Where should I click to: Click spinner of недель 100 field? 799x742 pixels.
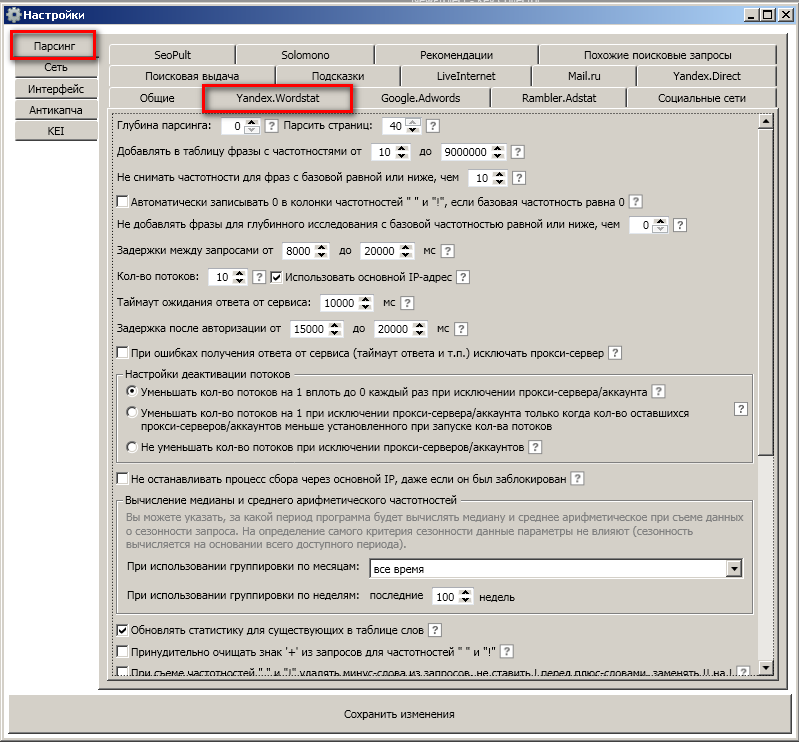tap(465, 596)
